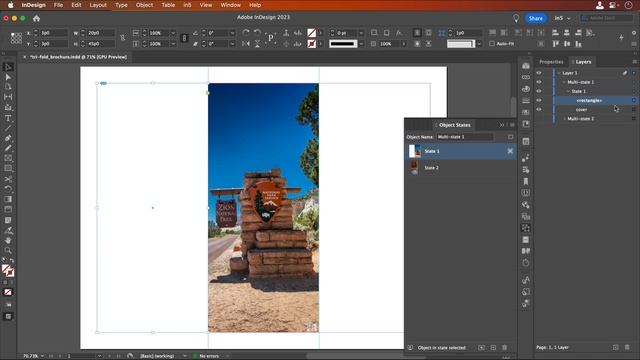Enable the Auto-Fit checkbox
Screen dimensions: 640x360
tap(492, 44)
